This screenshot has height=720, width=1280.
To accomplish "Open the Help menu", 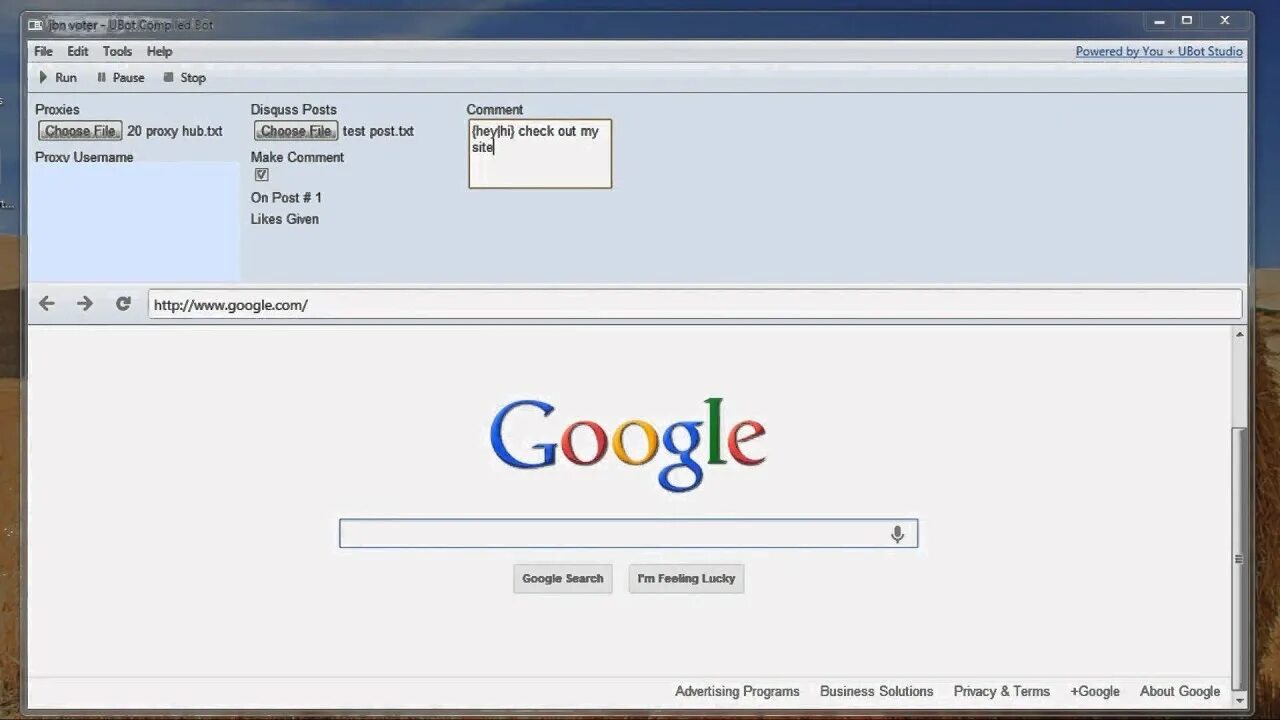I will [x=159, y=51].
